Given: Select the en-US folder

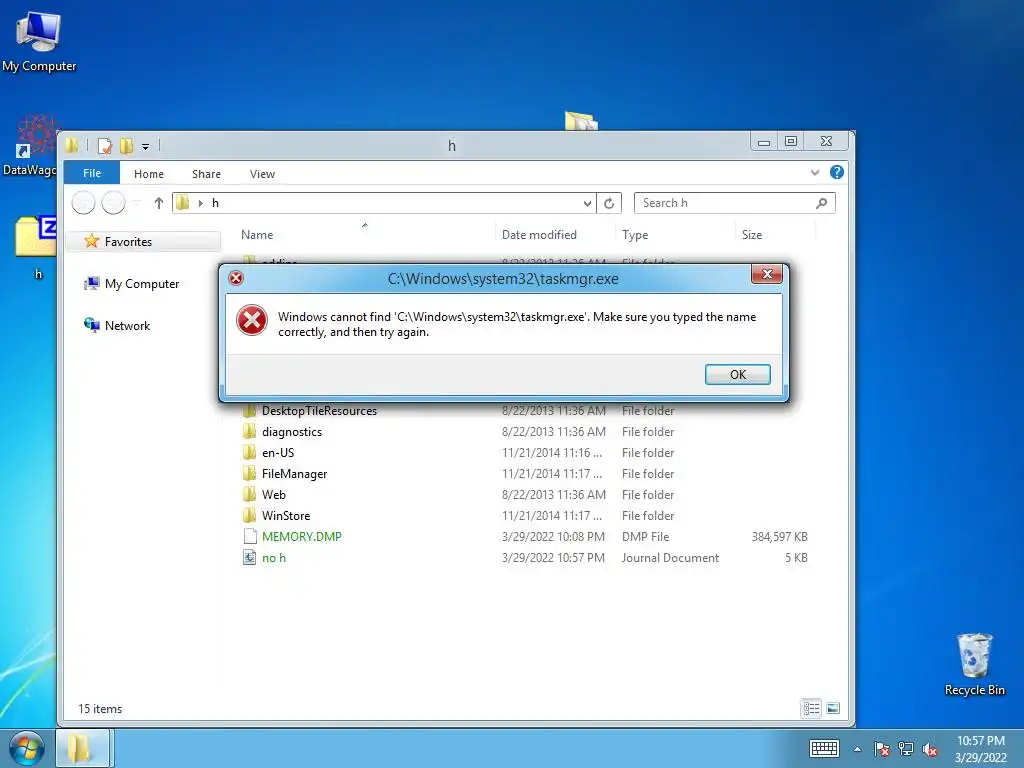Looking at the screenshot, I should point(278,453).
